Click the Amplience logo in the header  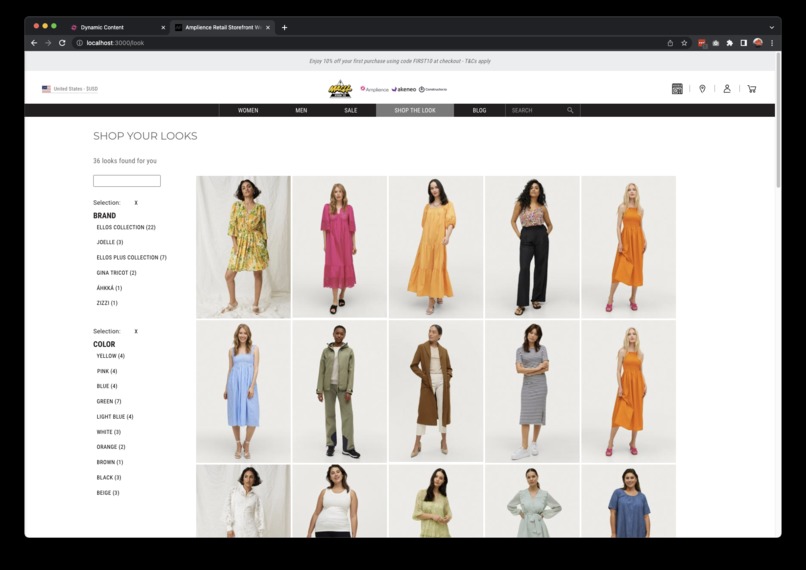click(x=374, y=89)
